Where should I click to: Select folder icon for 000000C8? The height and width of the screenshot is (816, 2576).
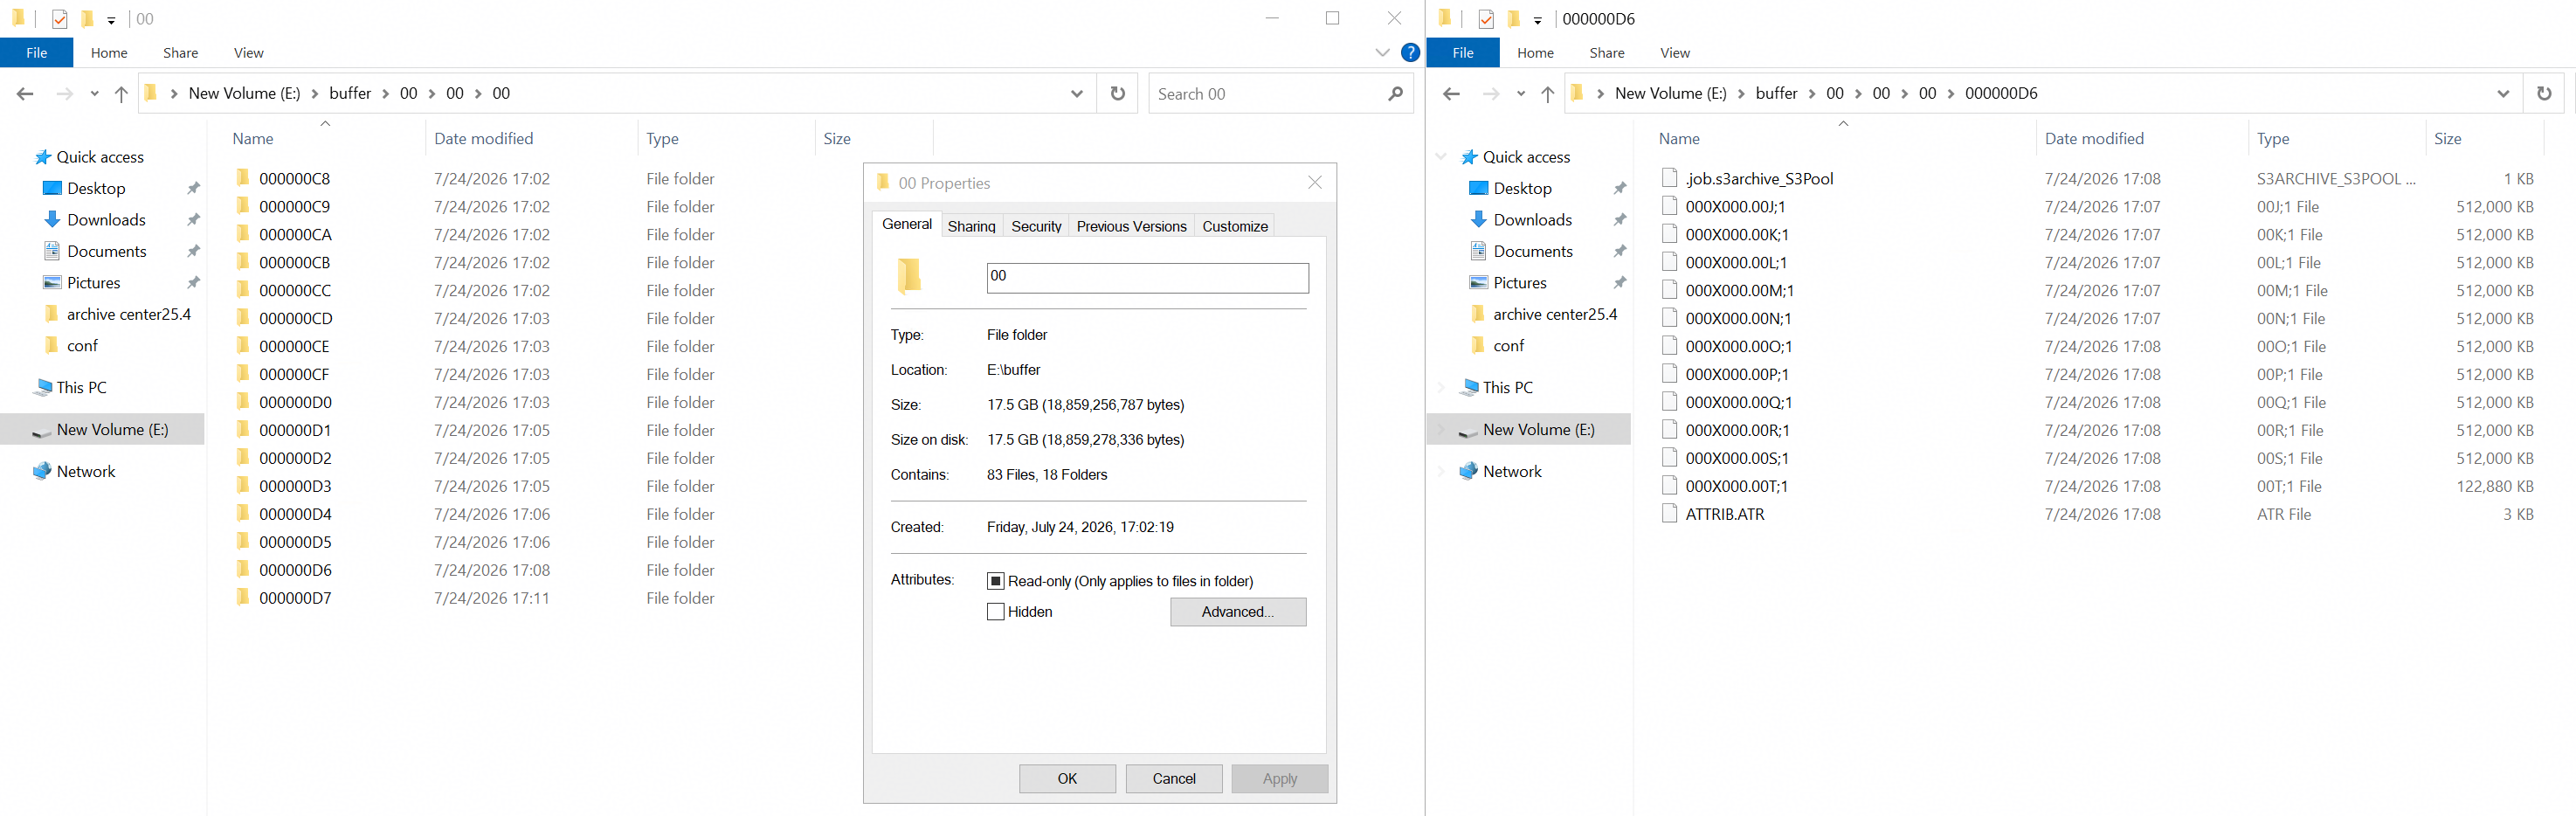[242, 178]
